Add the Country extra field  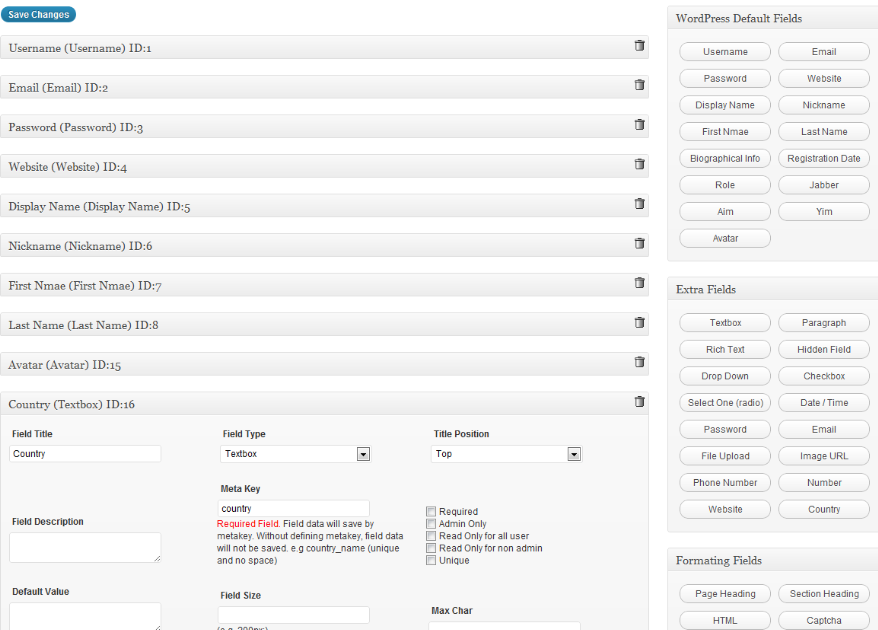click(x=824, y=510)
